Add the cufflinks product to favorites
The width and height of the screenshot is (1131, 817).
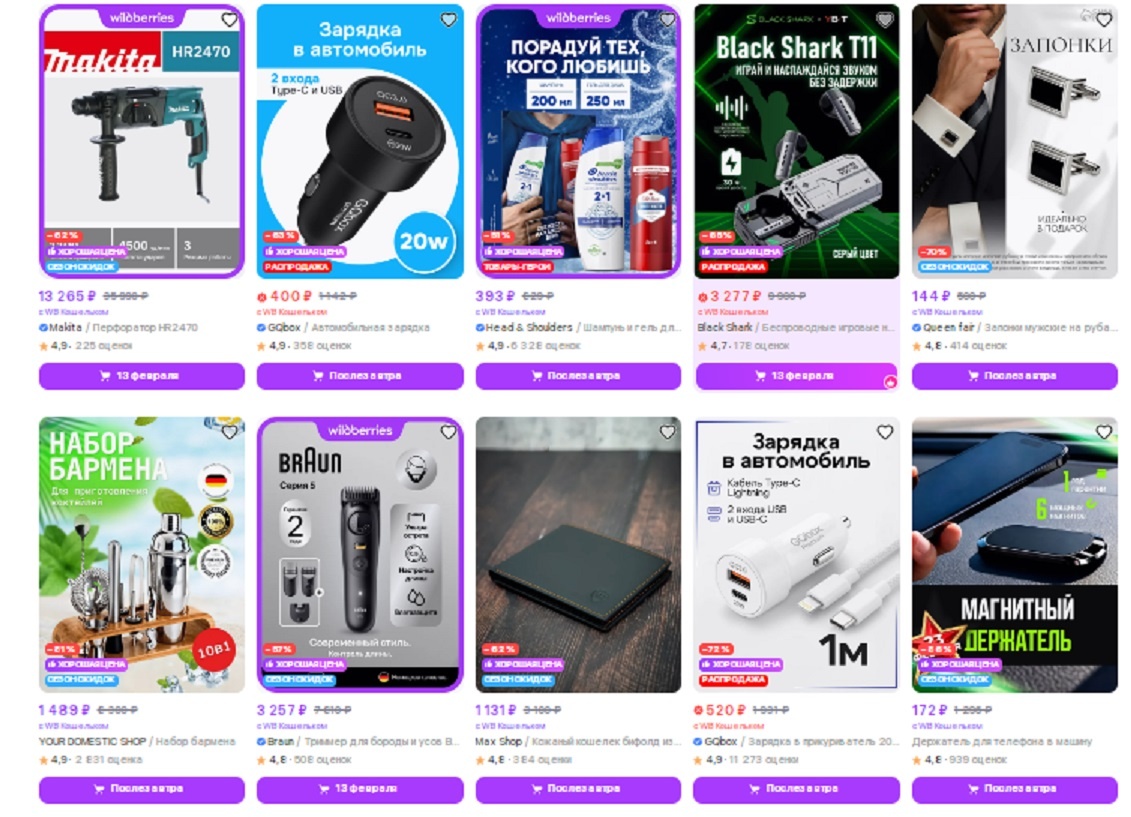tap(1104, 20)
